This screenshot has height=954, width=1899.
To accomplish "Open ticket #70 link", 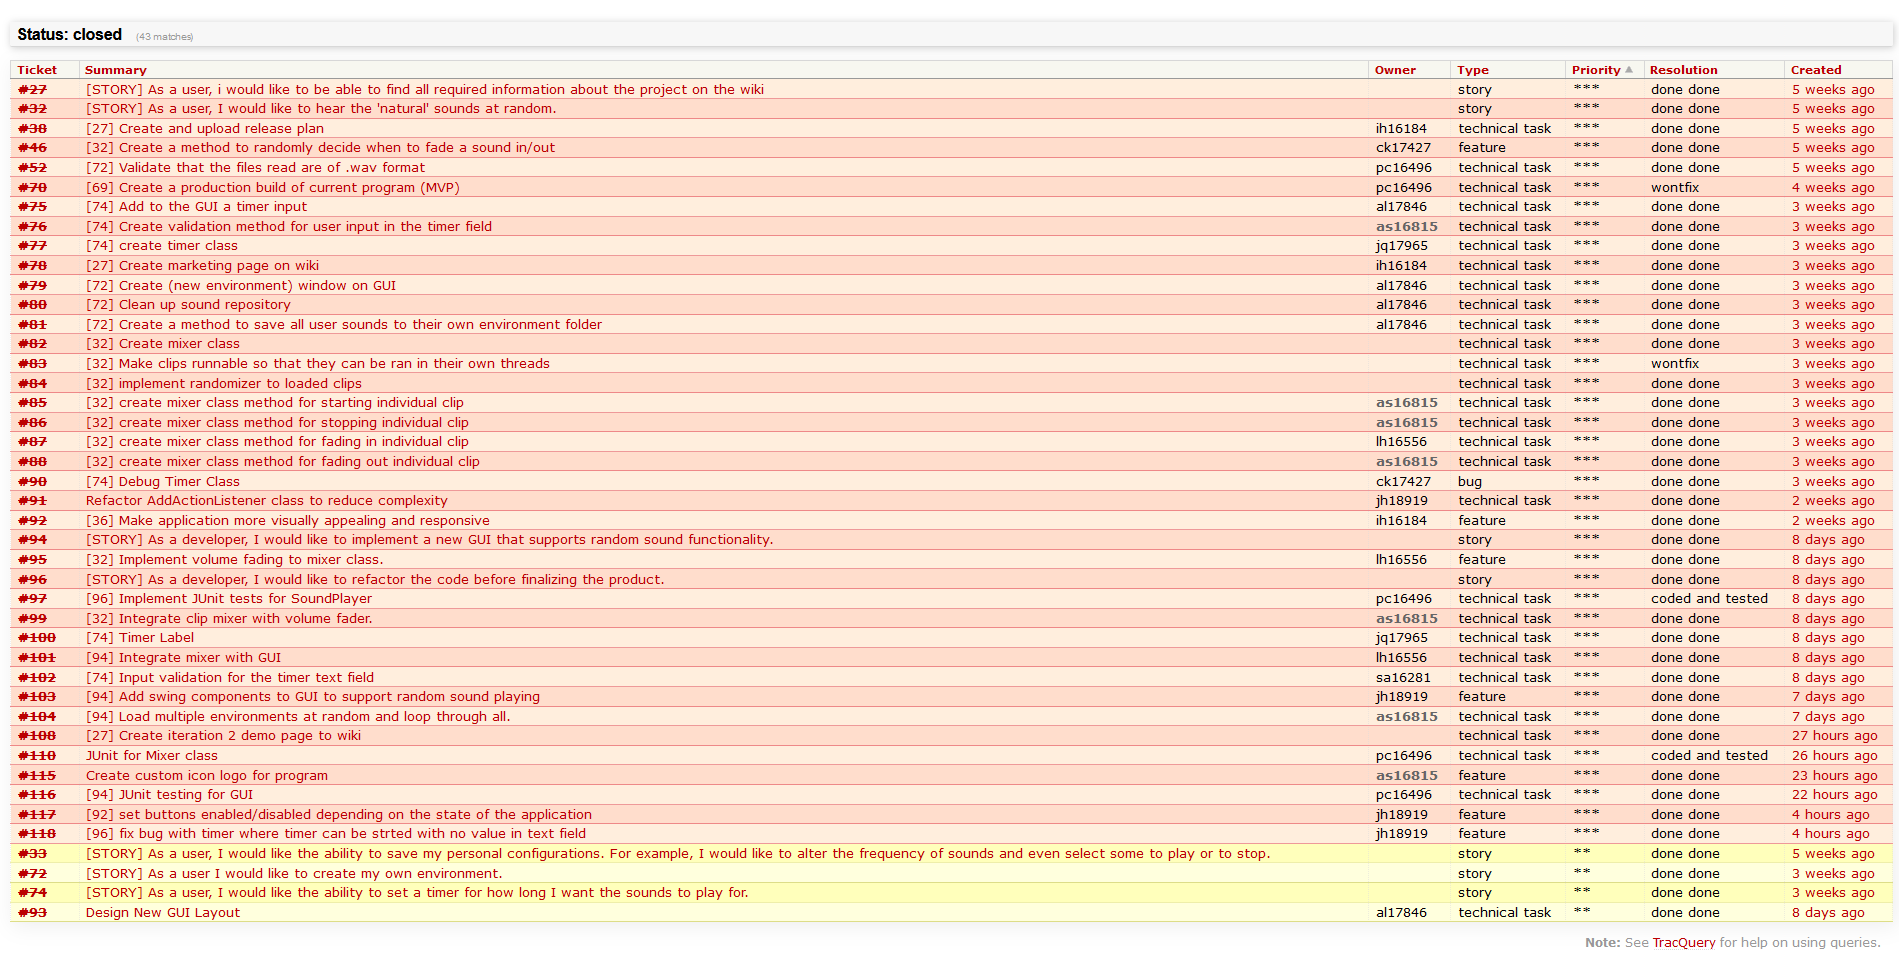I will coord(33,187).
